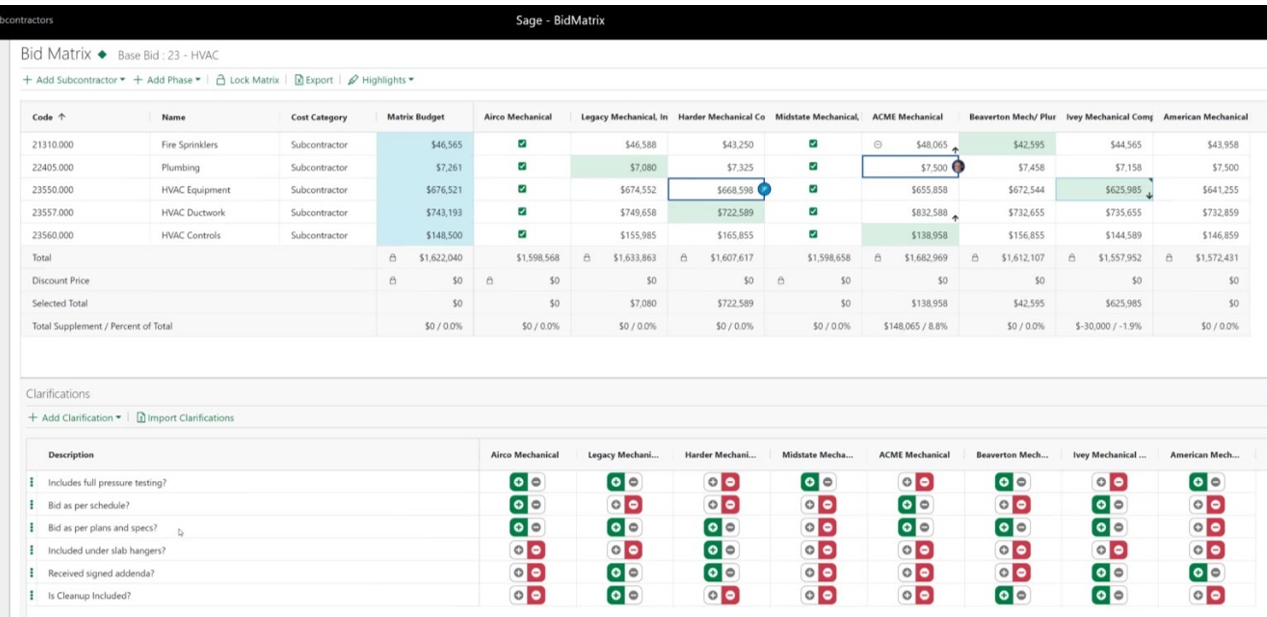Click the green diamond icon beside Bid Matrix title
Image resolution: width=1267 pixels, height=617 pixels.
pos(102,55)
